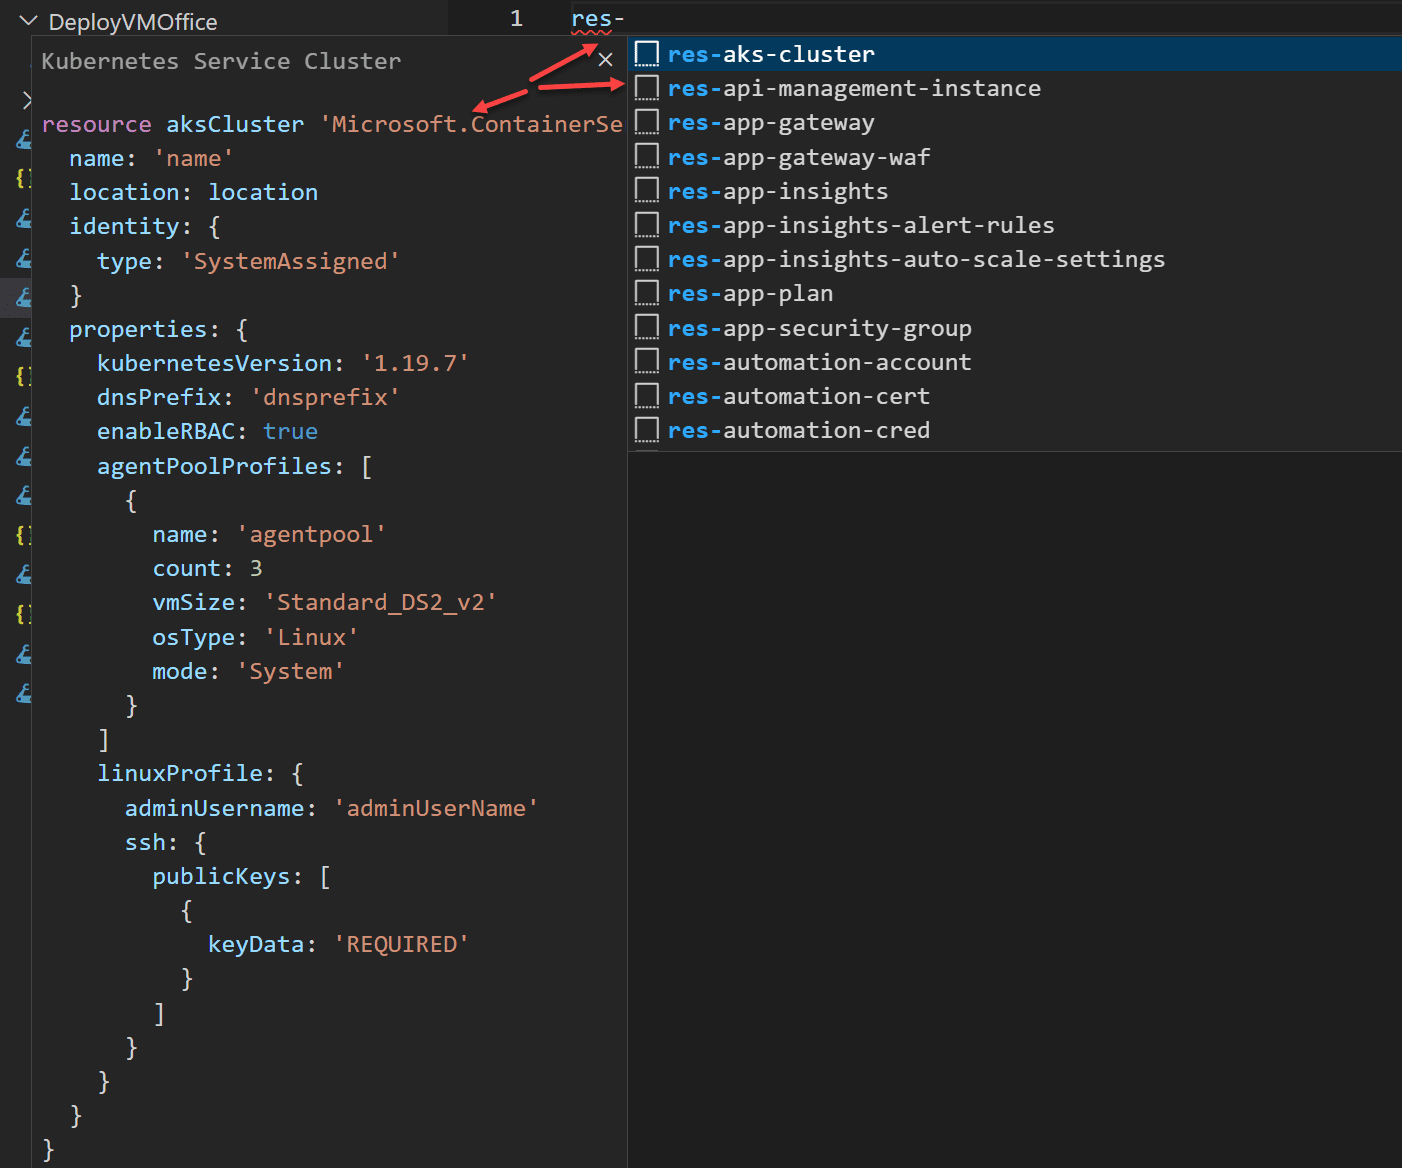The width and height of the screenshot is (1402, 1168).
Task: Choose res-app-plan from the list
Action: [x=1014, y=293]
